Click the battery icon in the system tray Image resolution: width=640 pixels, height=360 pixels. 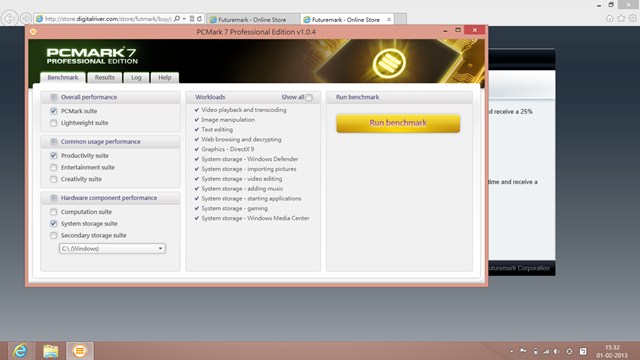tap(536, 351)
